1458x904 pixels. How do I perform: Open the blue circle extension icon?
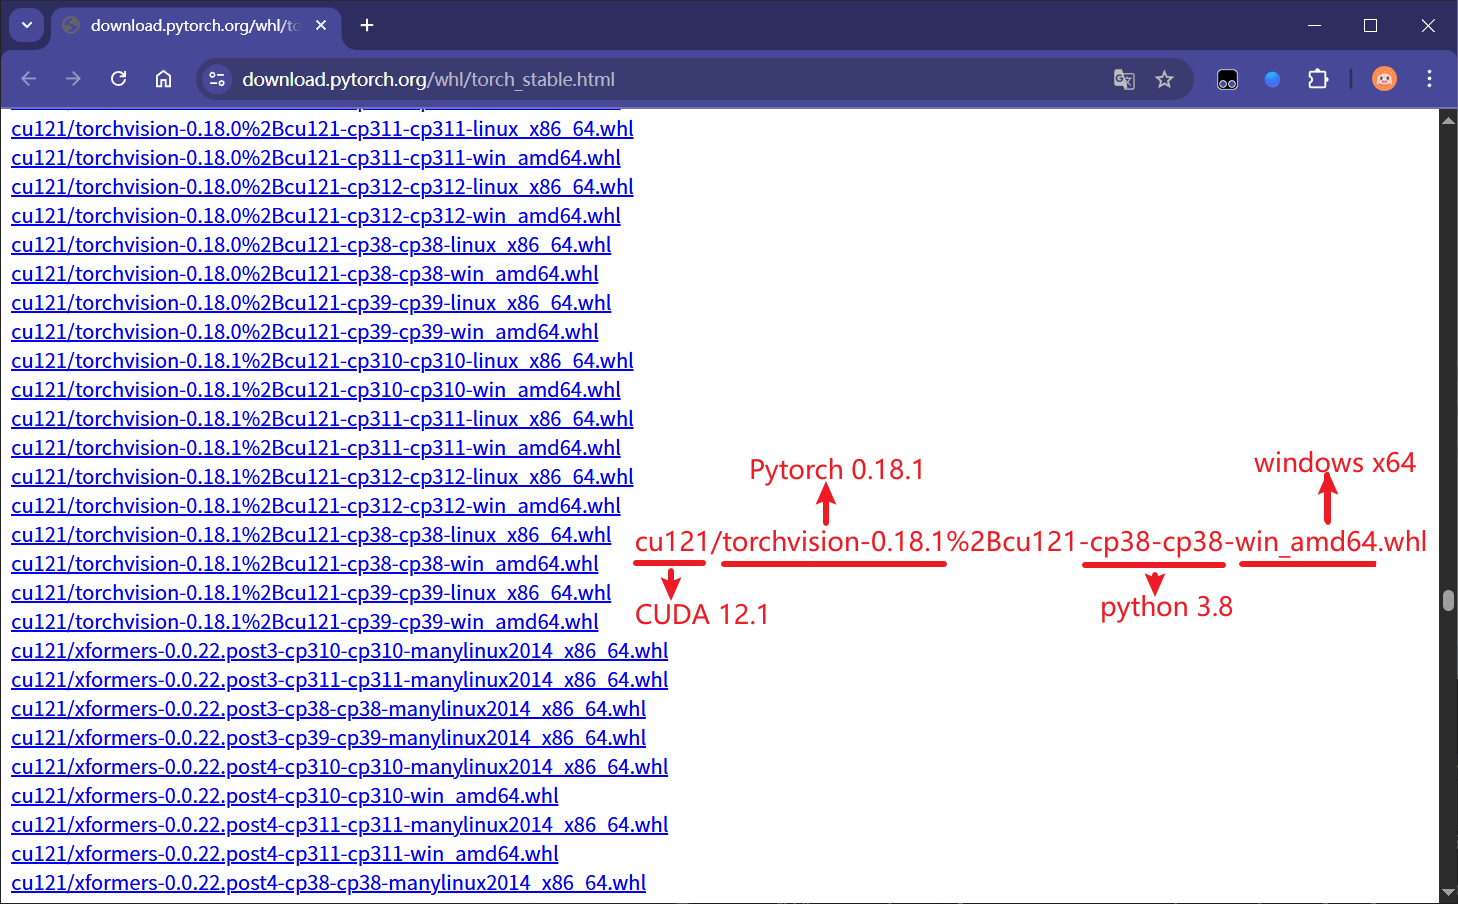tap(1272, 79)
